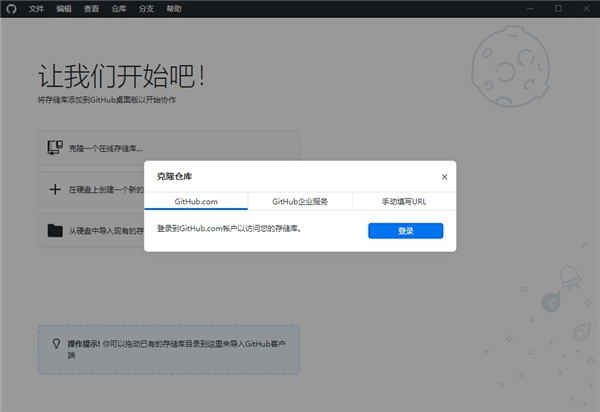This screenshot has width=600, height=412.
Task: Click the clone repository icon
Action: coord(55,147)
